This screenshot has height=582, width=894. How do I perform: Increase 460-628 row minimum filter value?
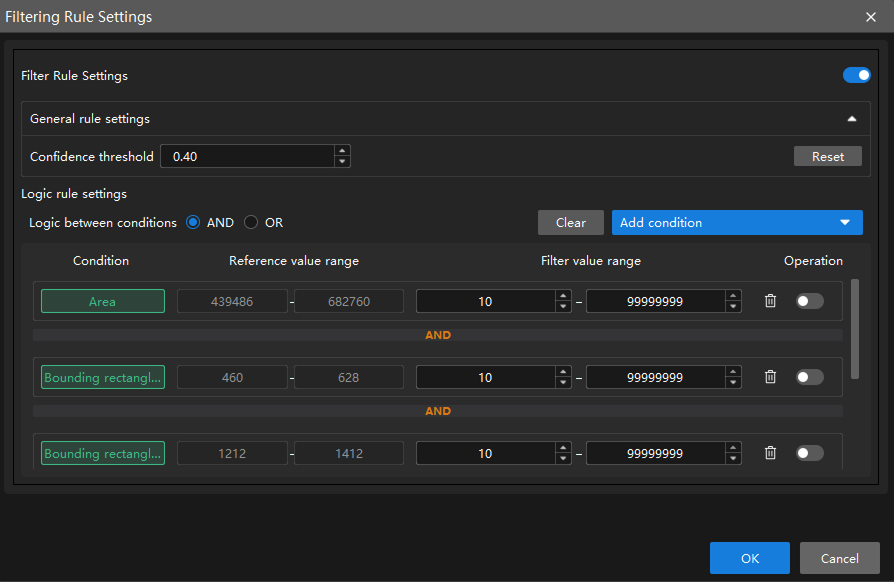point(563,372)
